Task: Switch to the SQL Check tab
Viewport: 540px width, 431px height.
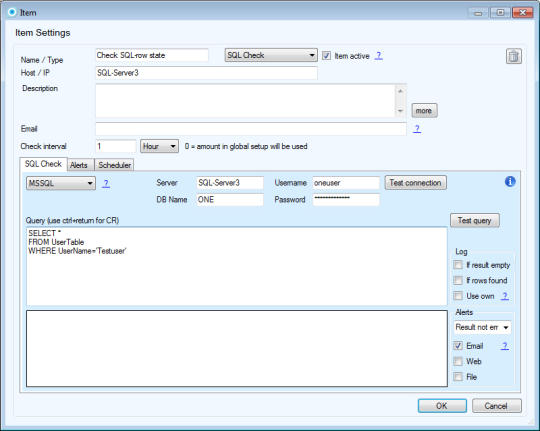Action: click(x=43, y=164)
